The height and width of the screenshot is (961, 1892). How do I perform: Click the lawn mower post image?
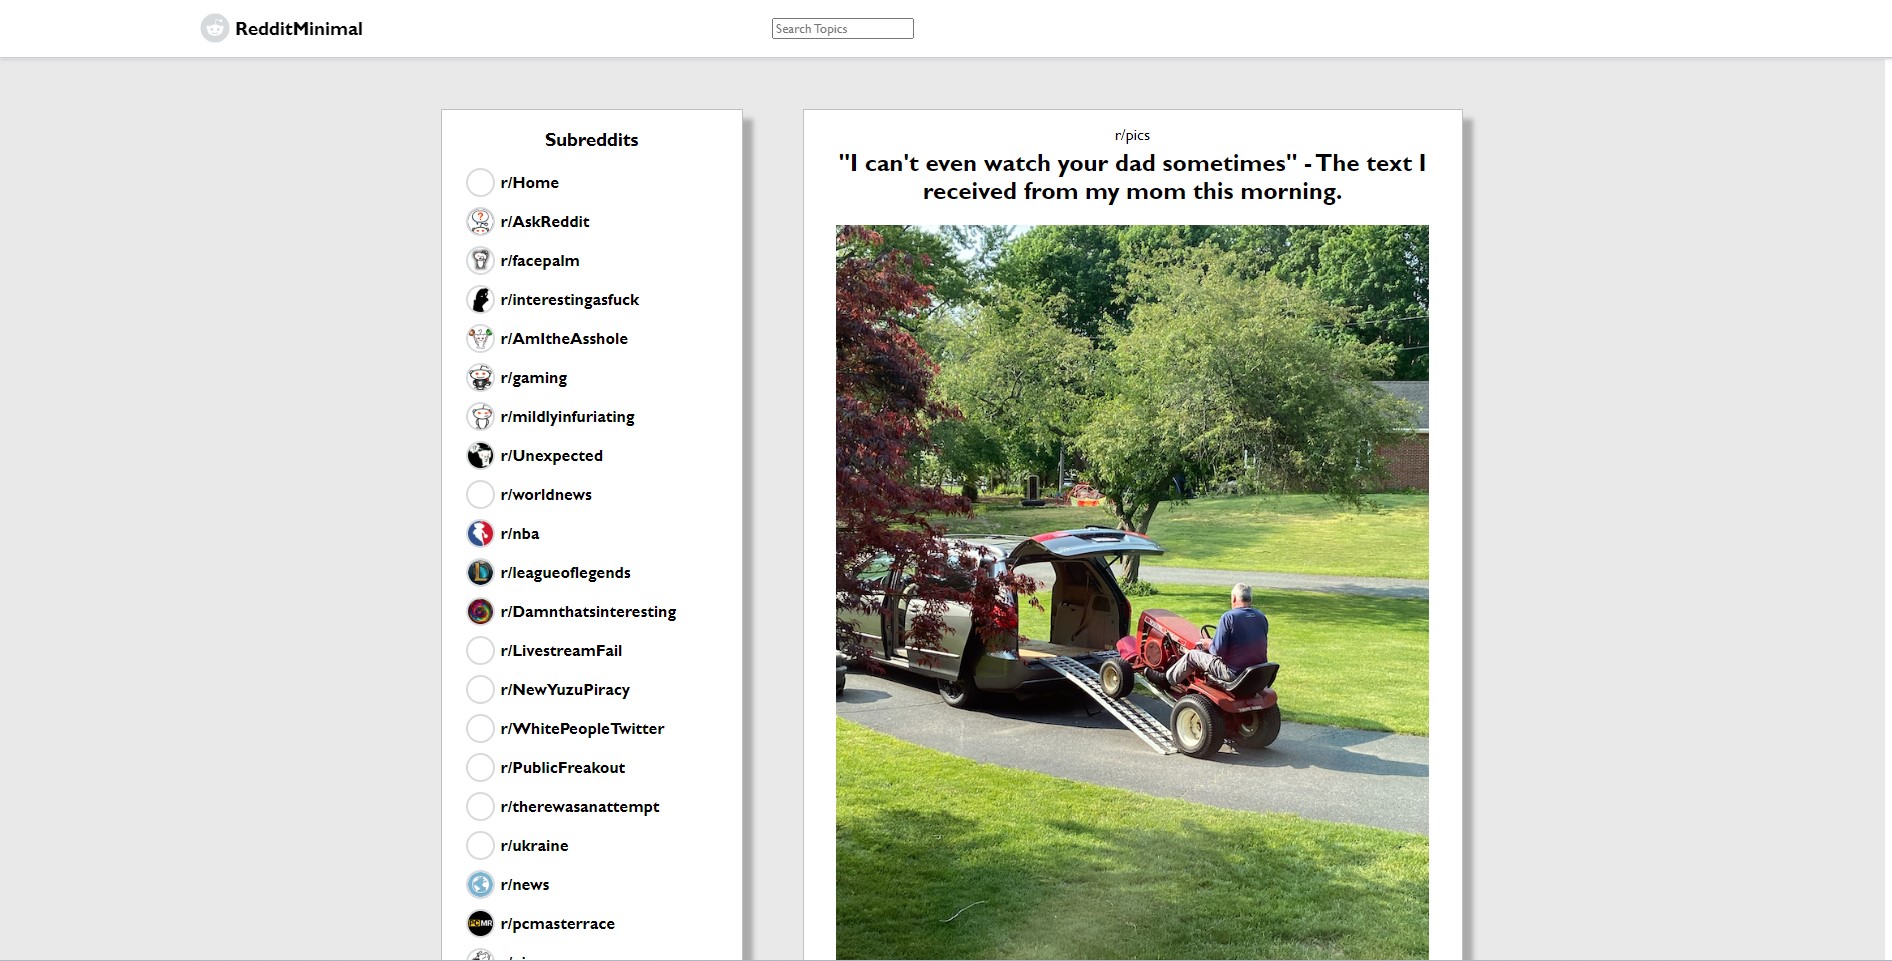(1132, 592)
